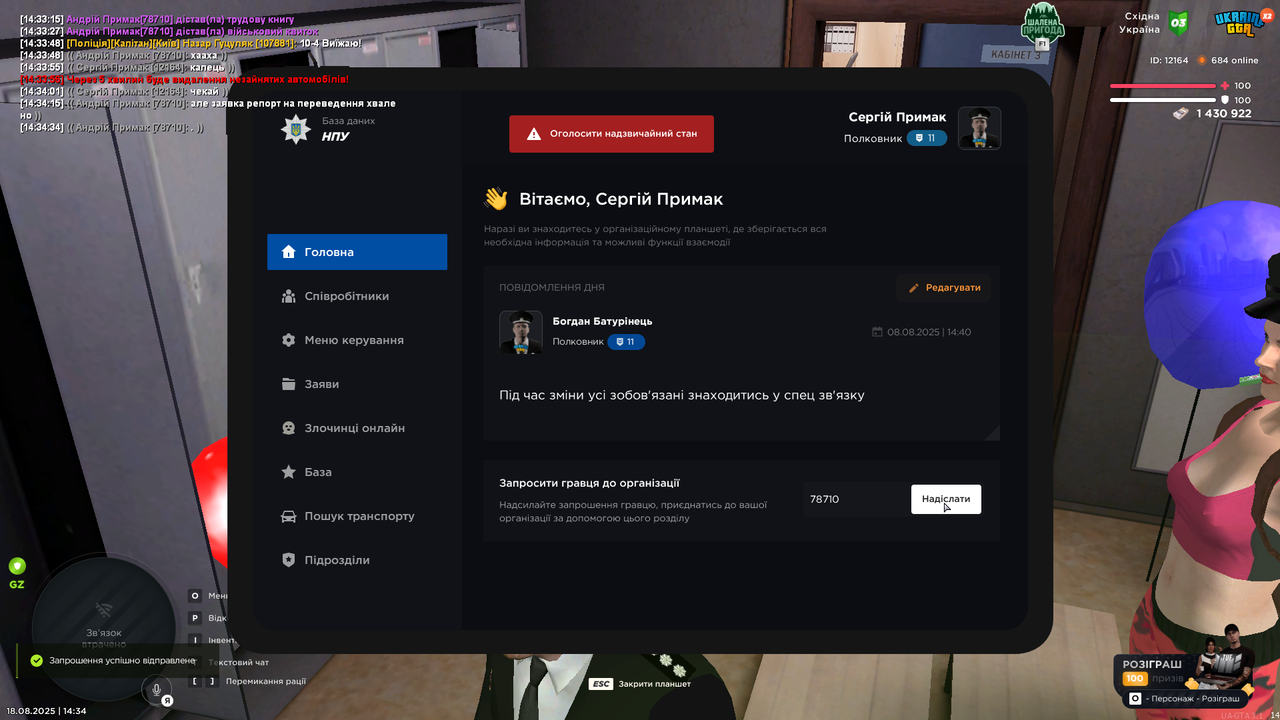Click Сергій Примак's avatar thumbnail
Viewport: 1280px width, 720px height.
point(980,128)
